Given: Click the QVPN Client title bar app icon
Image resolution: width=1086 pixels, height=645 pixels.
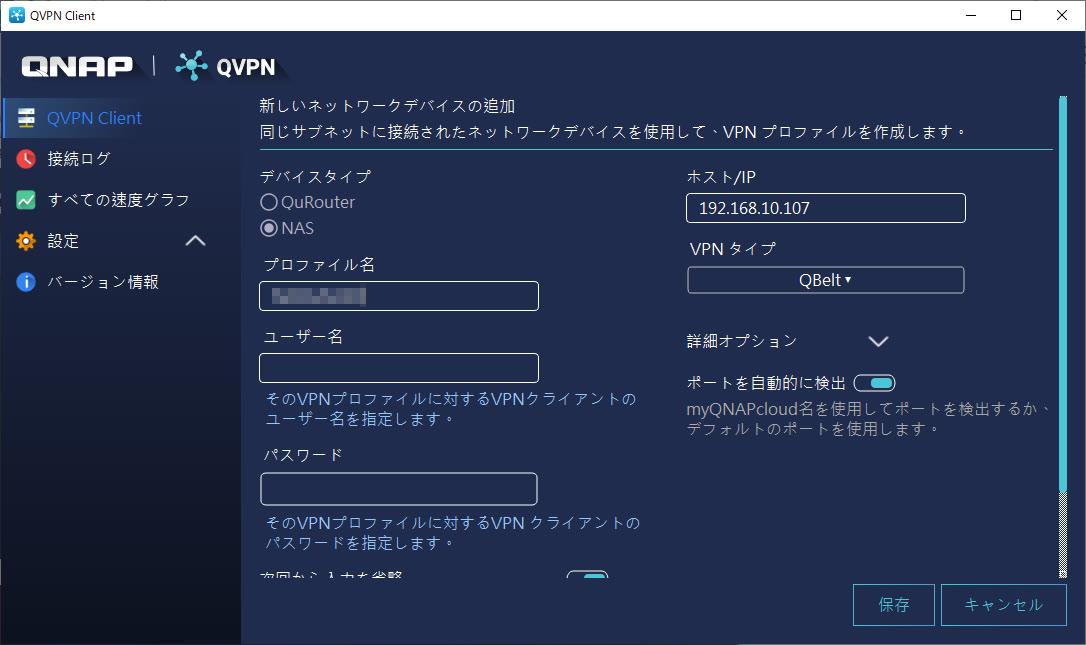Looking at the screenshot, I should click(15, 15).
